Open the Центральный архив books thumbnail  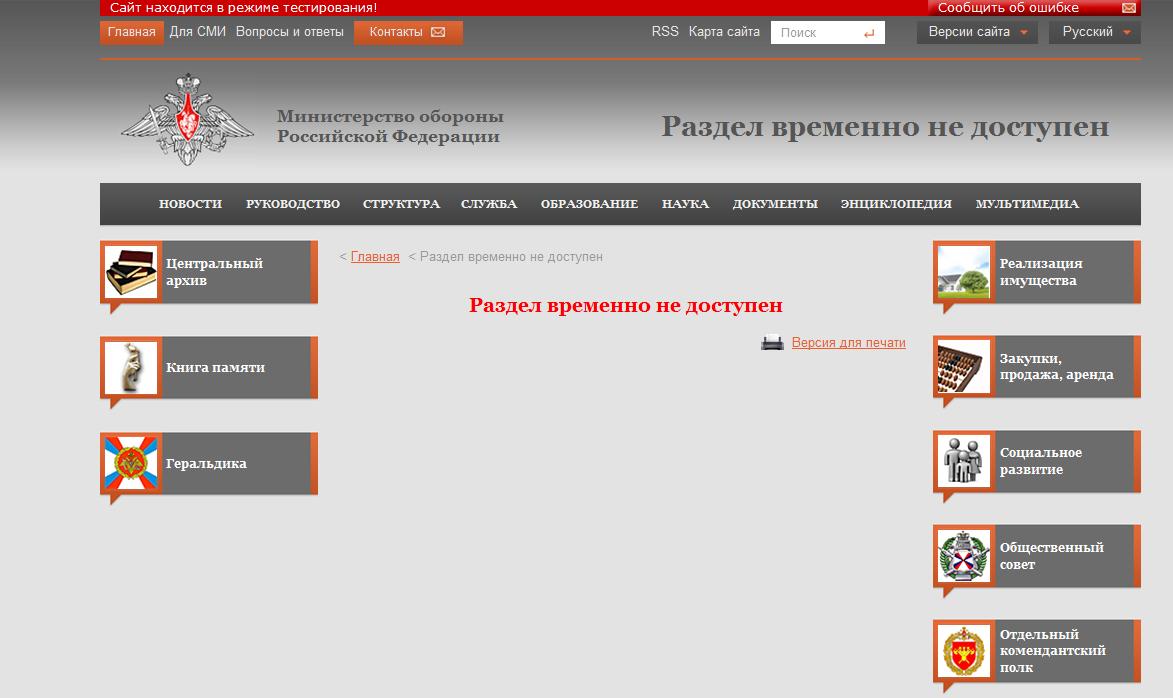click(132, 272)
